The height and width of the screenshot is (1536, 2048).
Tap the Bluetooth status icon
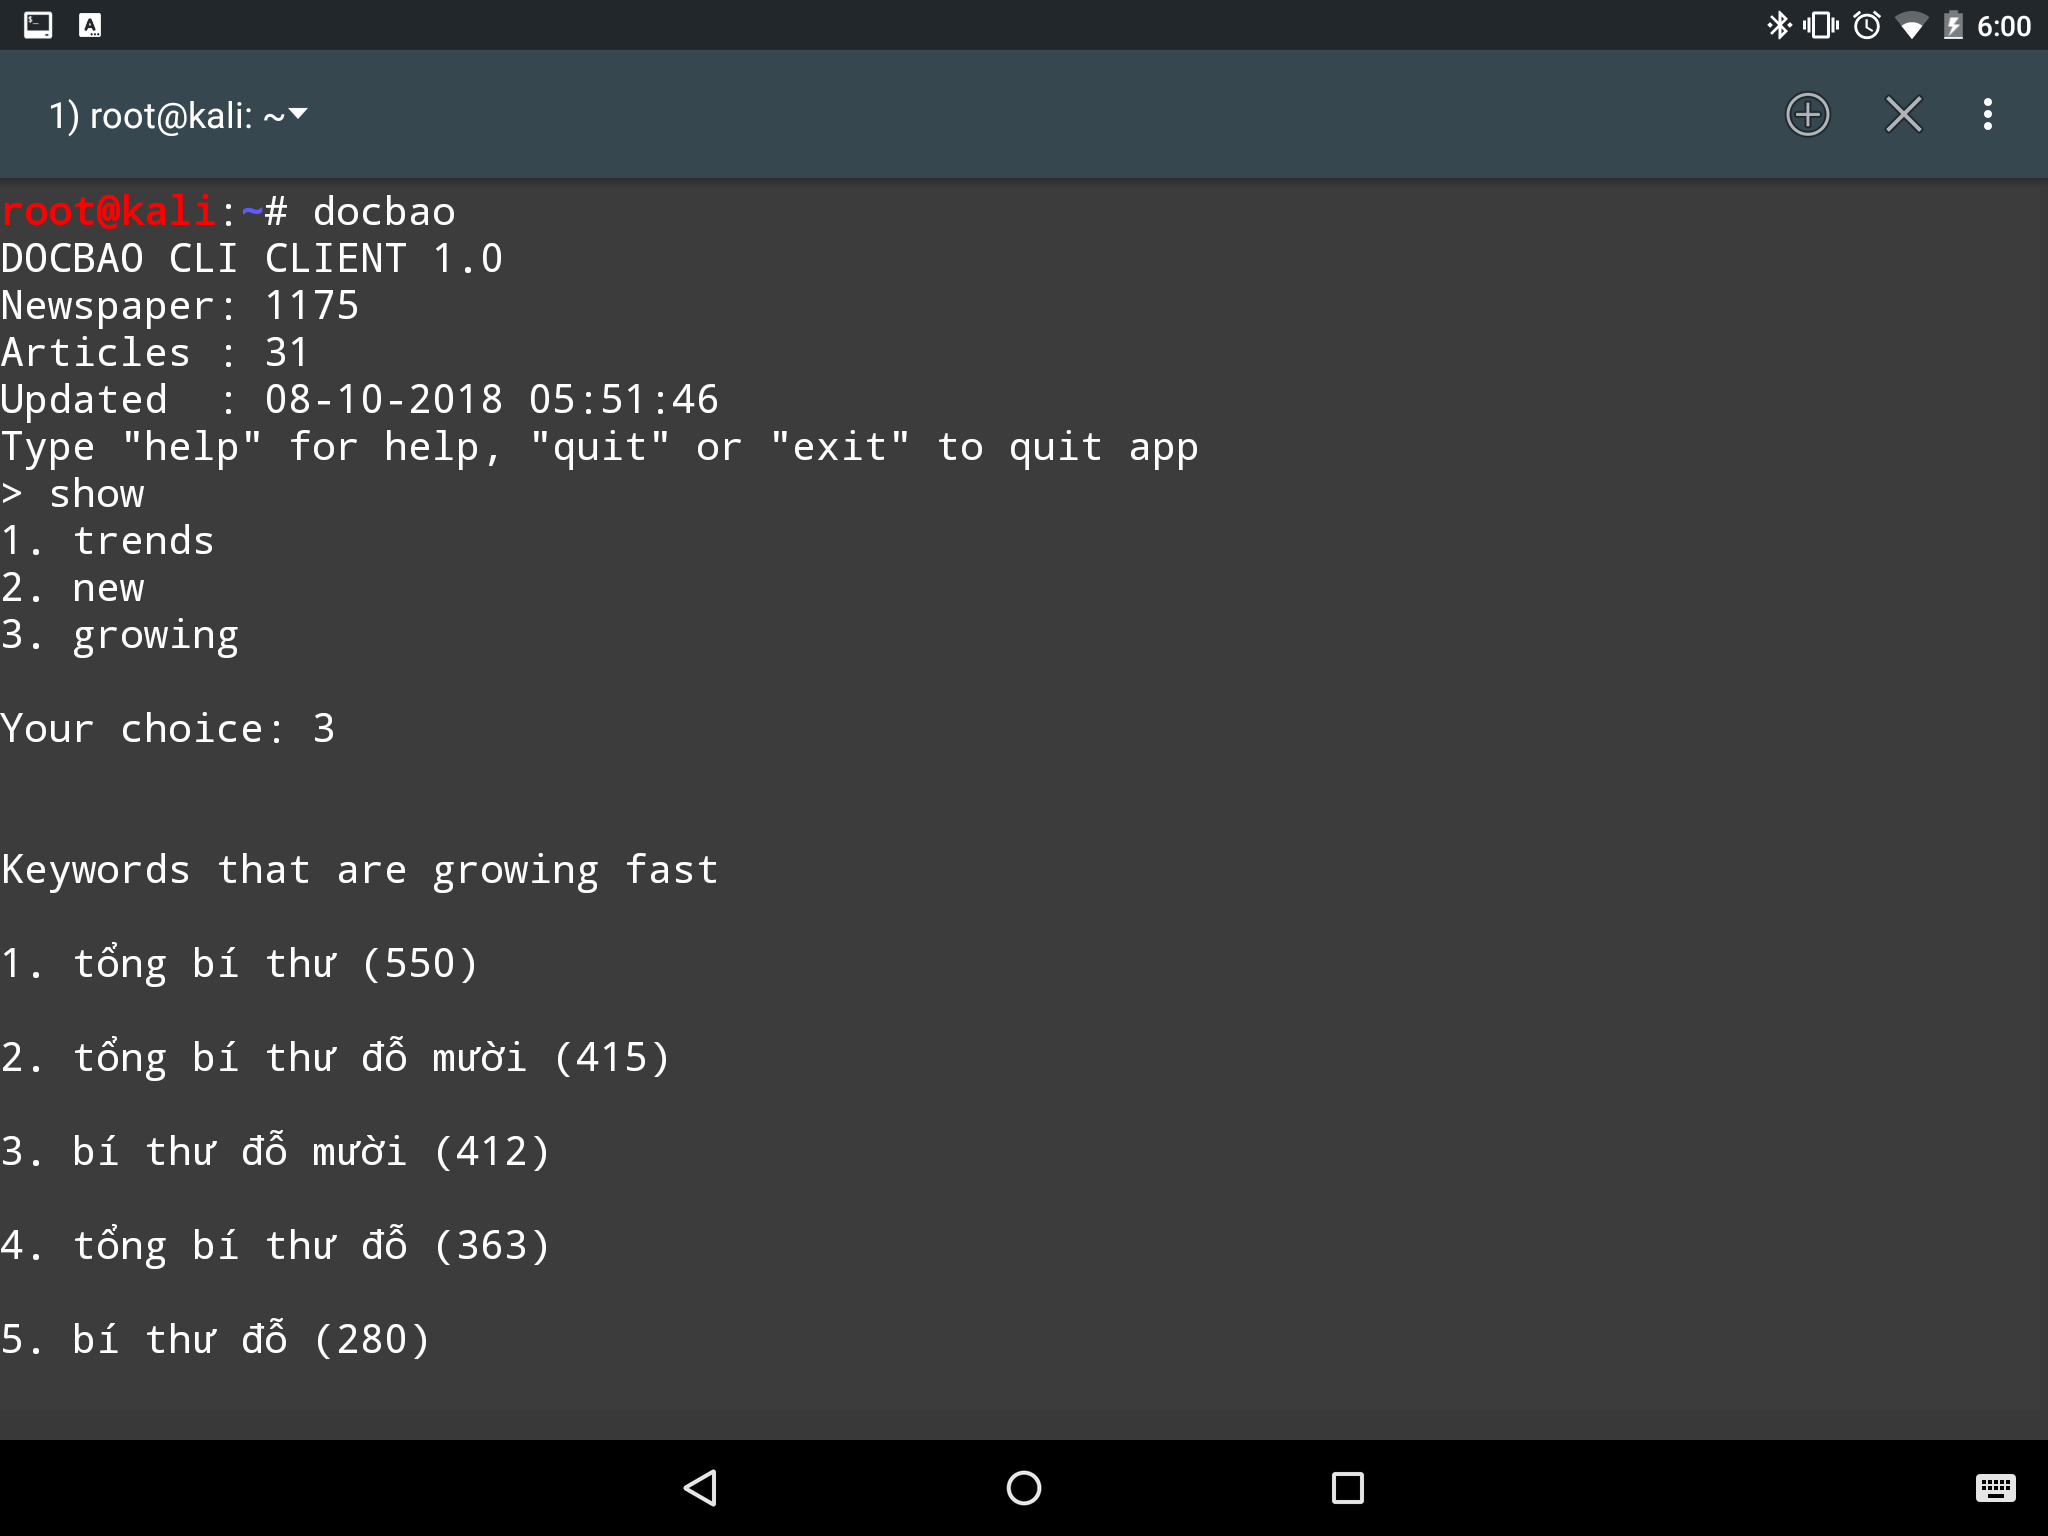[x=1778, y=25]
